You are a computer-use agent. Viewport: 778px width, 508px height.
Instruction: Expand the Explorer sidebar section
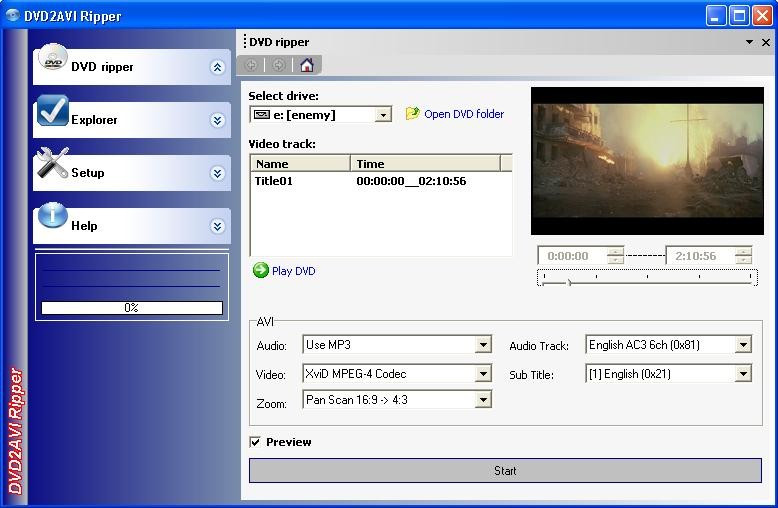(x=217, y=120)
